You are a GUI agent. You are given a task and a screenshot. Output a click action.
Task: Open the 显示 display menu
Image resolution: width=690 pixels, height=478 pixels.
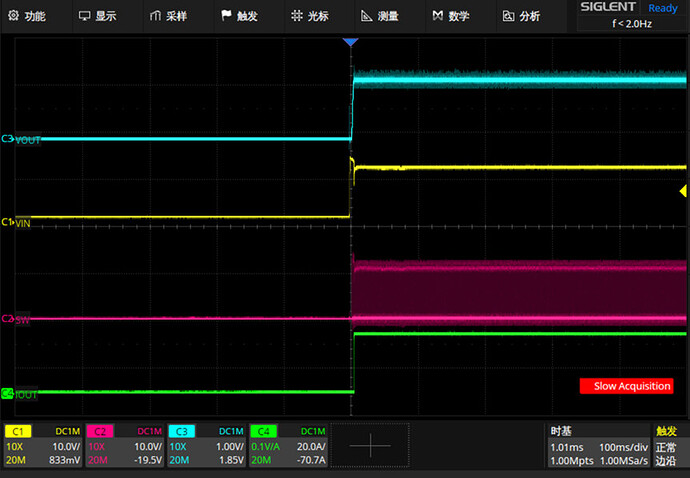pos(98,16)
